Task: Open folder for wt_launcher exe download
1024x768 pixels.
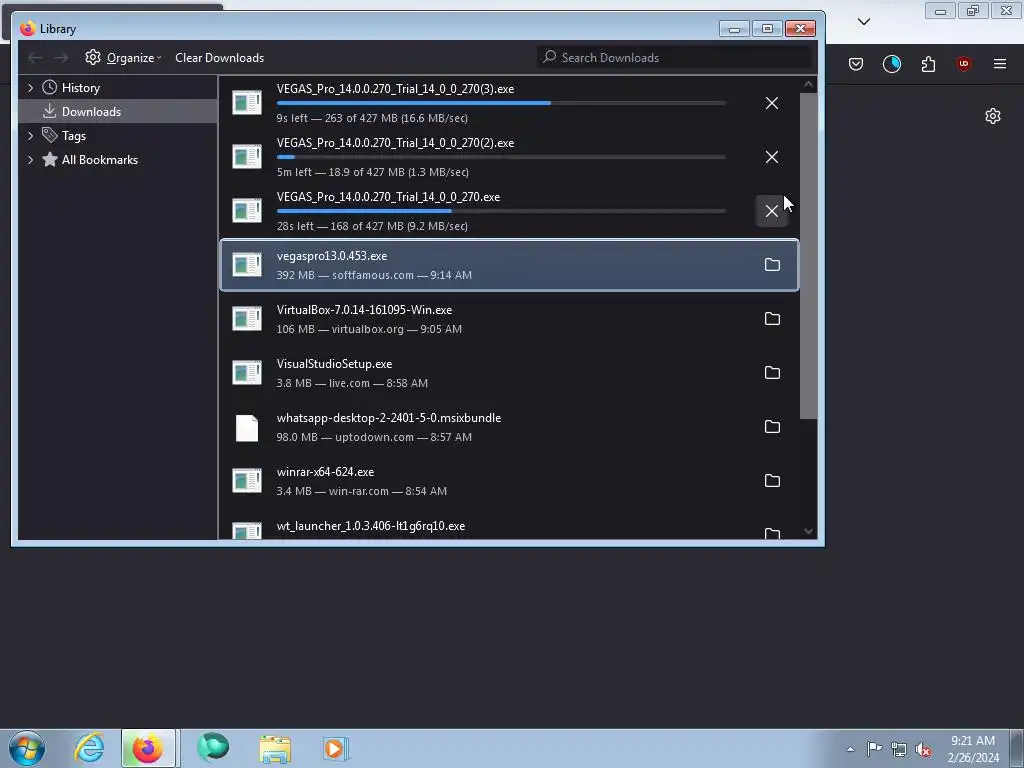Action: (772, 534)
